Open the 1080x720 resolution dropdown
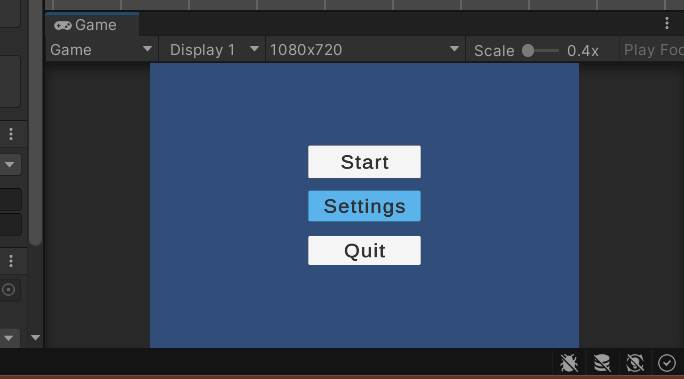The width and height of the screenshot is (684, 379). pyautogui.click(x=365, y=50)
